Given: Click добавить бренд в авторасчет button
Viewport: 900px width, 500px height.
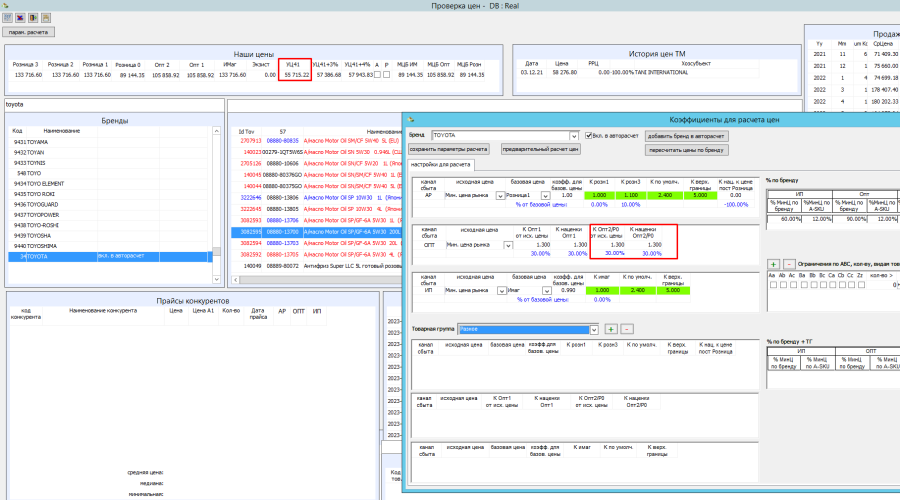Looking at the screenshot, I should [x=686, y=136].
